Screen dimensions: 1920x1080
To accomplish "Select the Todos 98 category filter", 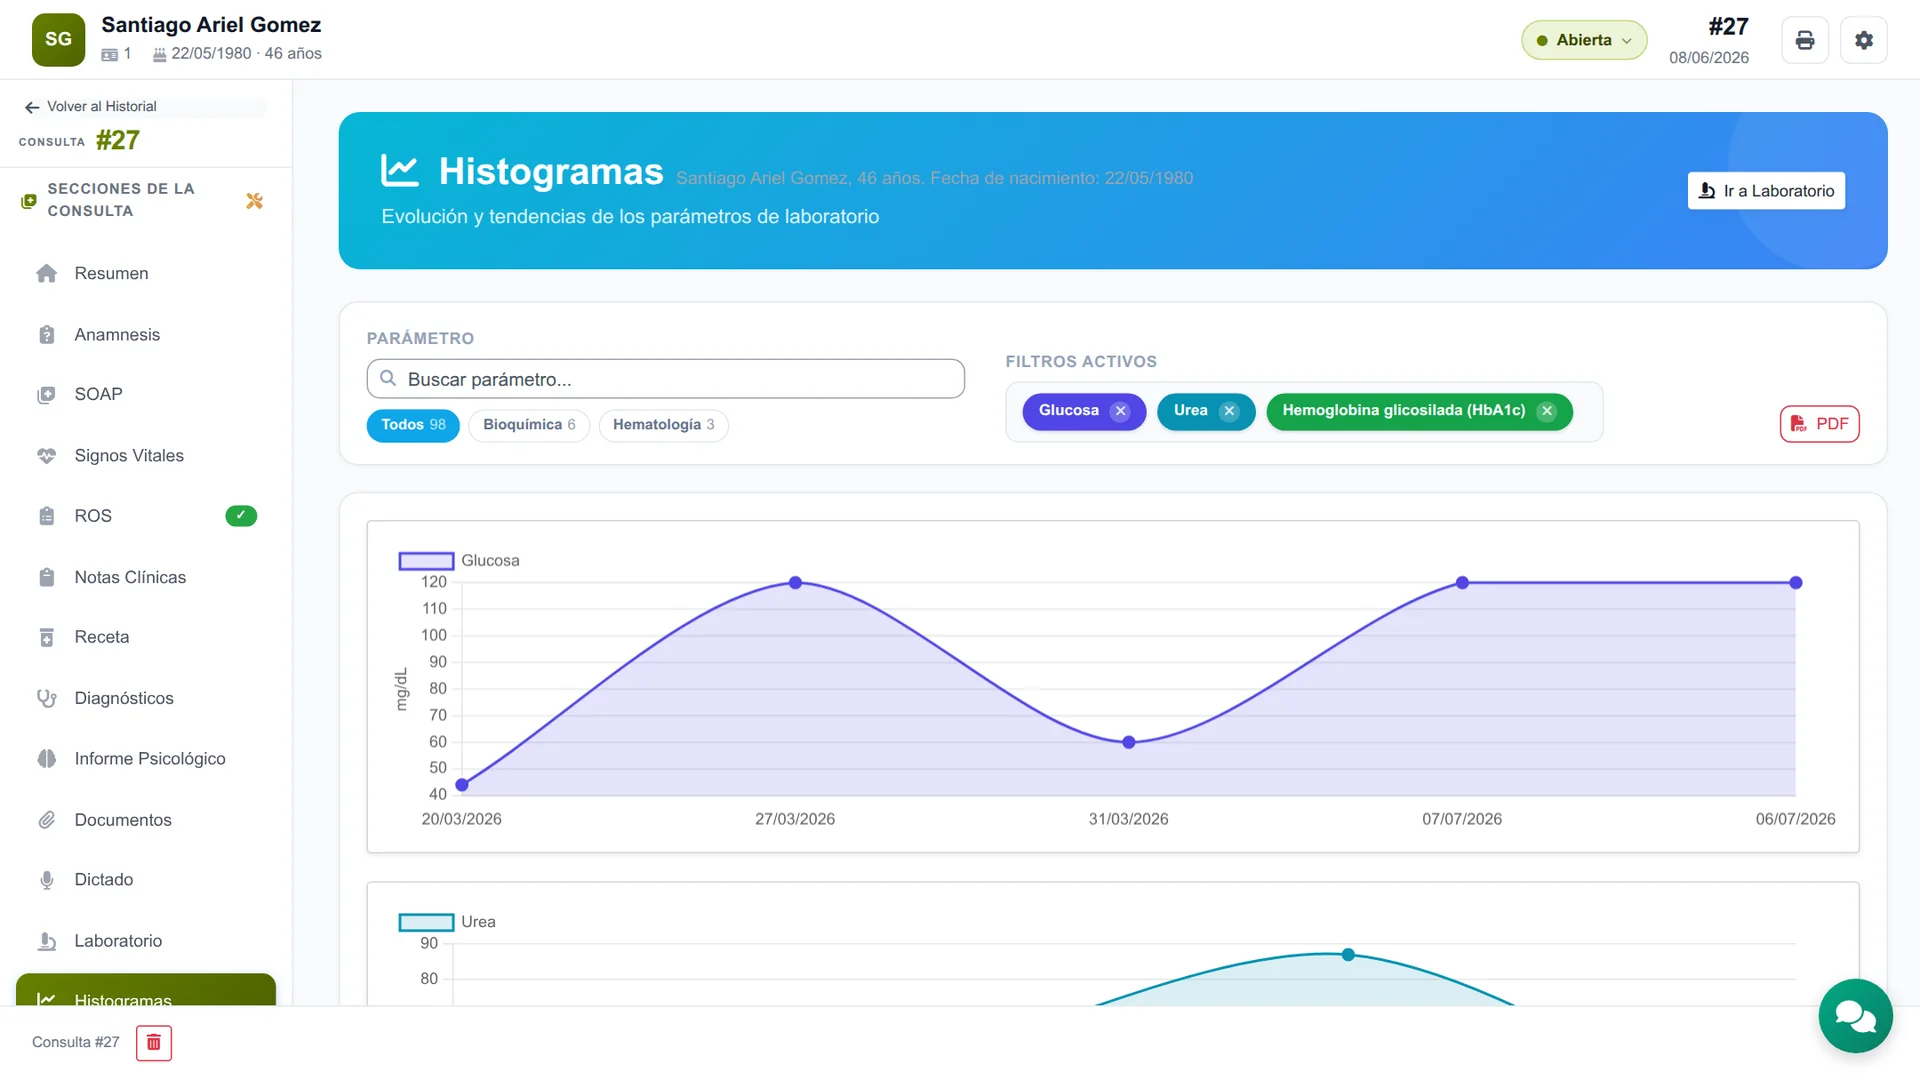I will (x=413, y=425).
